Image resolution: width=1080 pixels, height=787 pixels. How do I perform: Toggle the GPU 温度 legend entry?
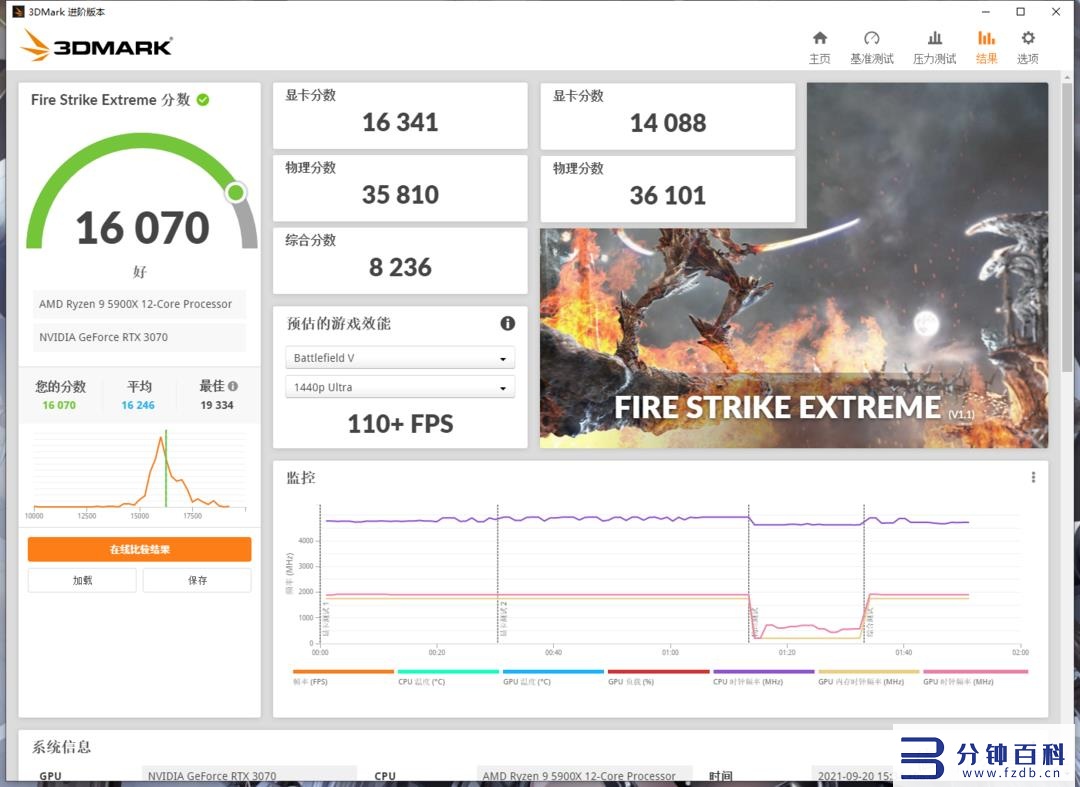(553, 676)
